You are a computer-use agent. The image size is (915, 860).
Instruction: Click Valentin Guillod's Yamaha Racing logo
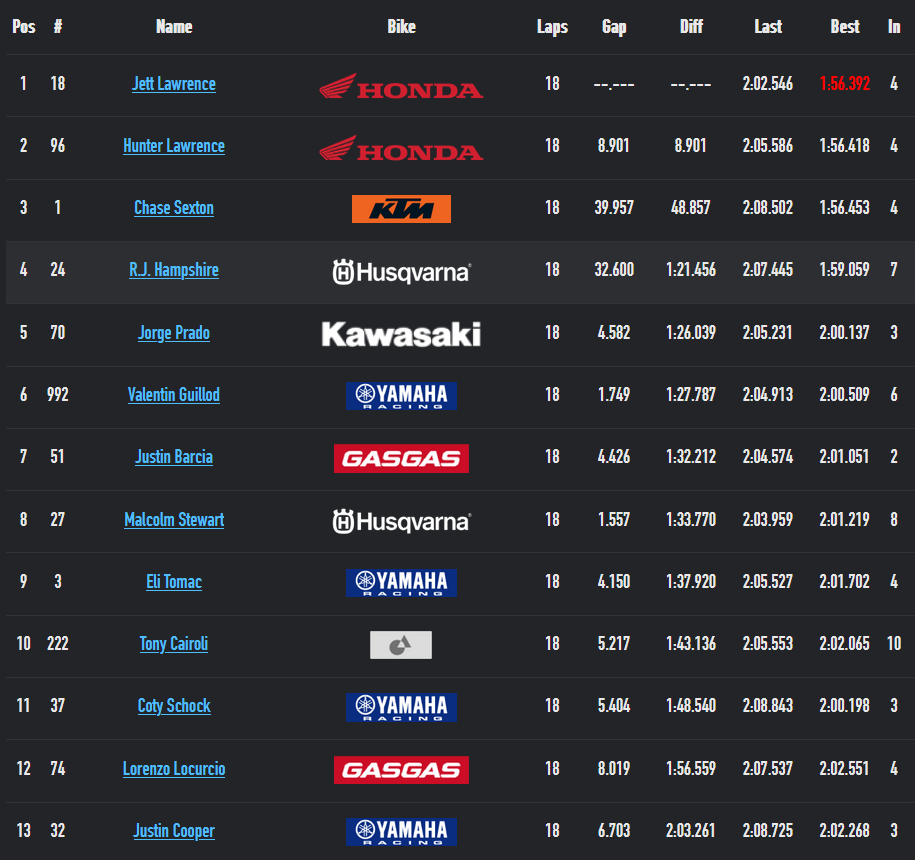401,396
